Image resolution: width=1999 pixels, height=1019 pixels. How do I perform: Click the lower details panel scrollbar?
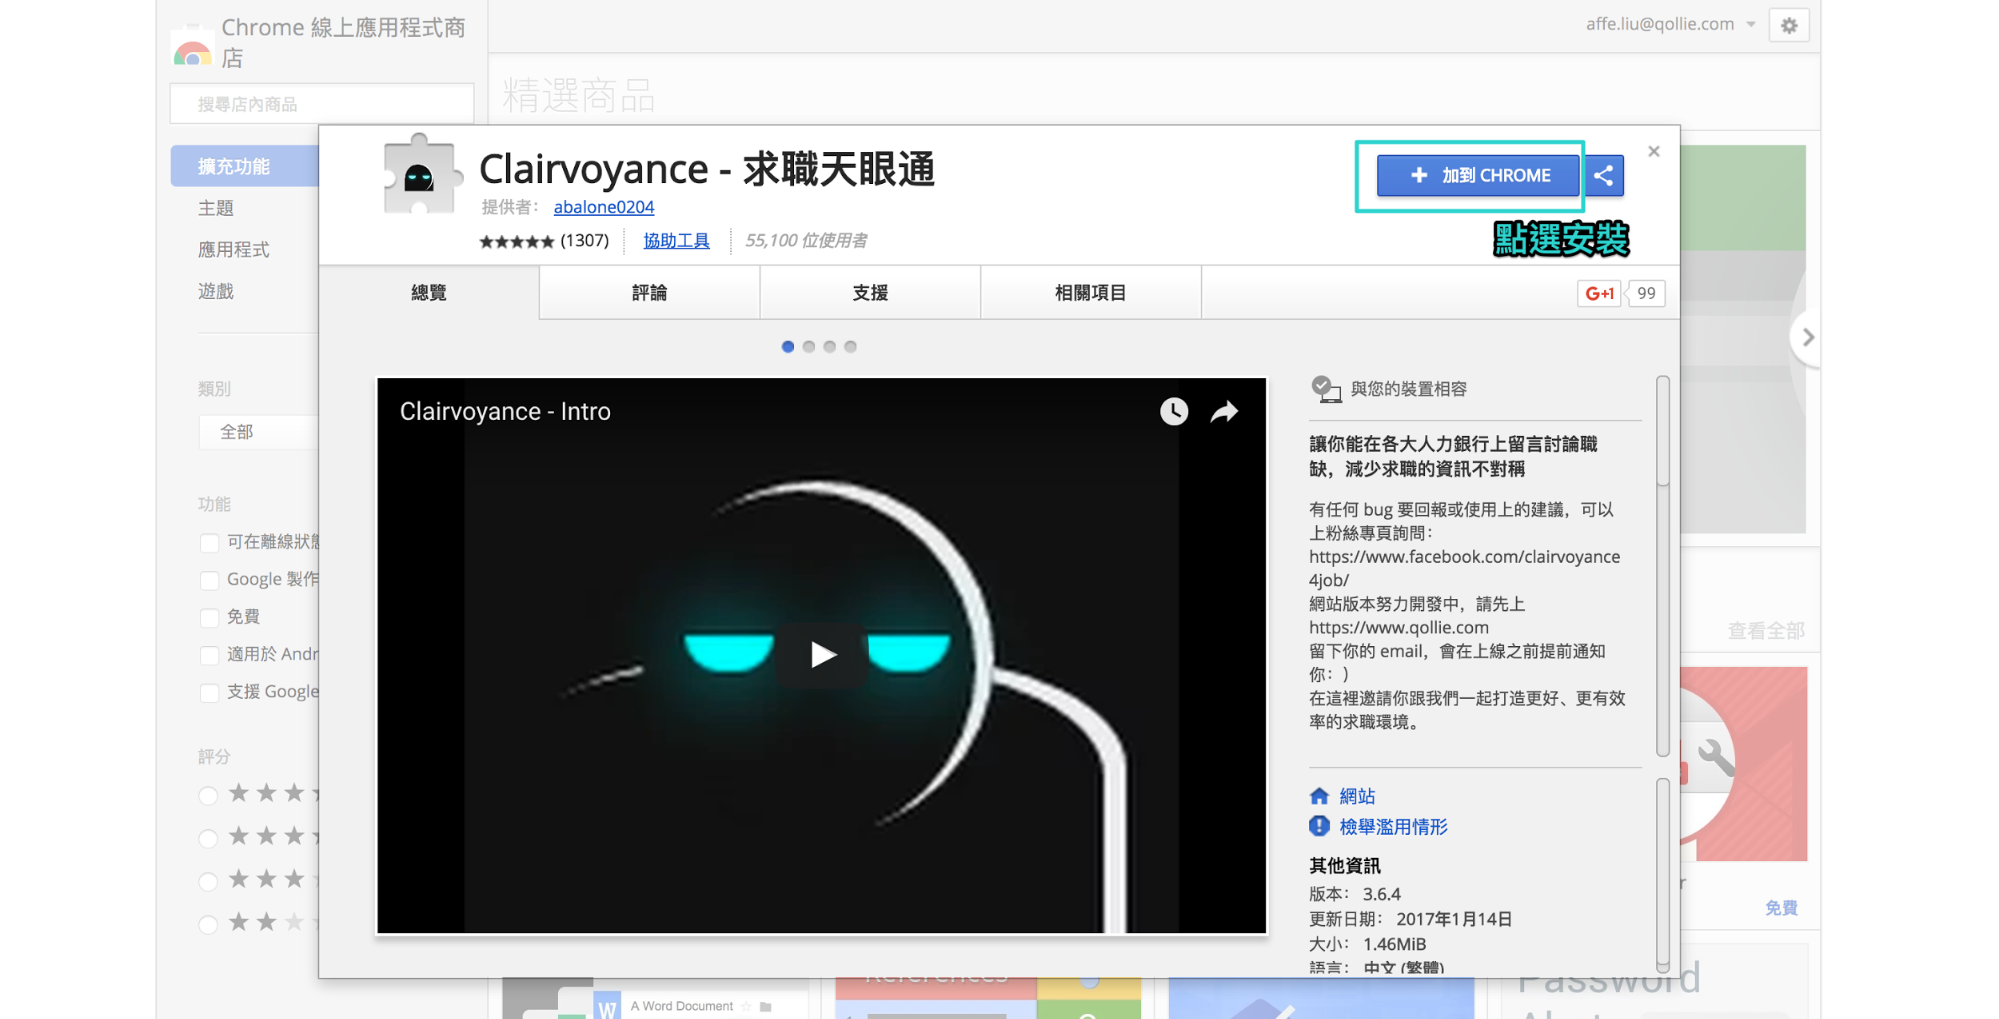1663,875
